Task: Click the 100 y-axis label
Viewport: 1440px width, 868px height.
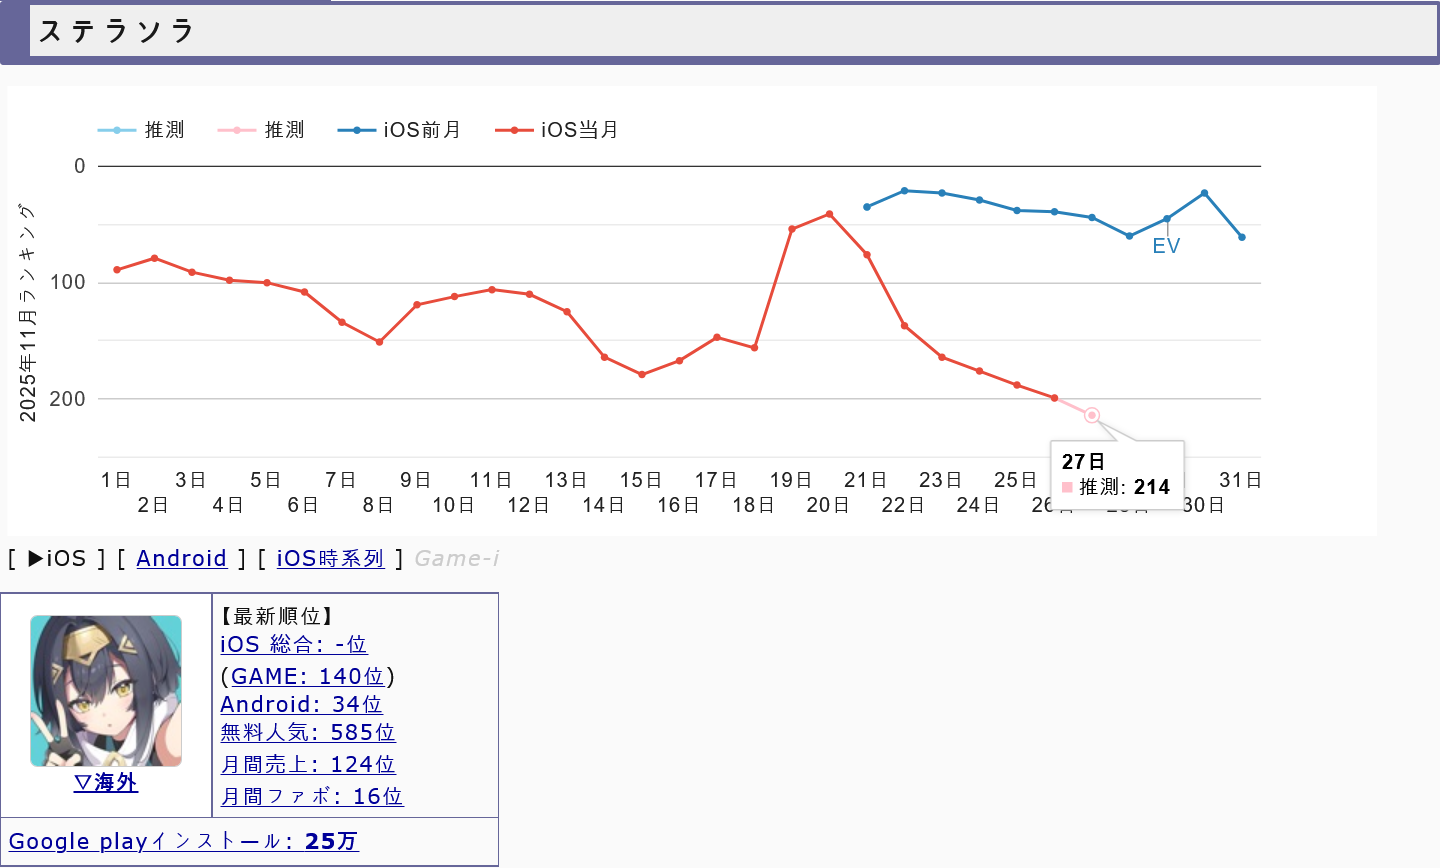Action: click(x=68, y=282)
